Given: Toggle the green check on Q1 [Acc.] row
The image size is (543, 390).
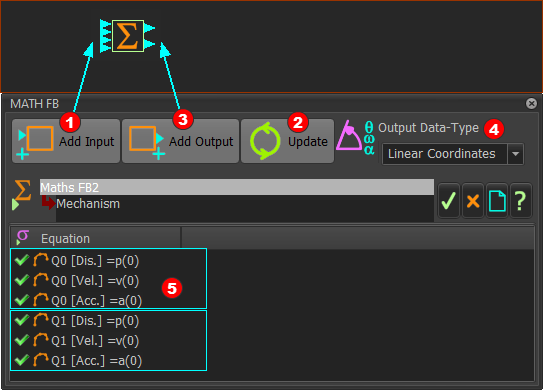Looking at the screenshot, I should 22,360.
